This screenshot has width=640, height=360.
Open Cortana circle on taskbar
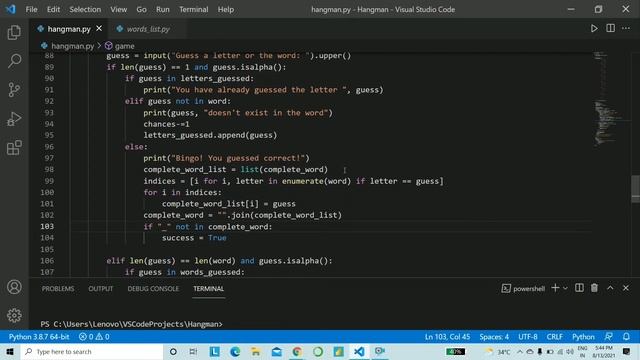click(x=173, y=351)
